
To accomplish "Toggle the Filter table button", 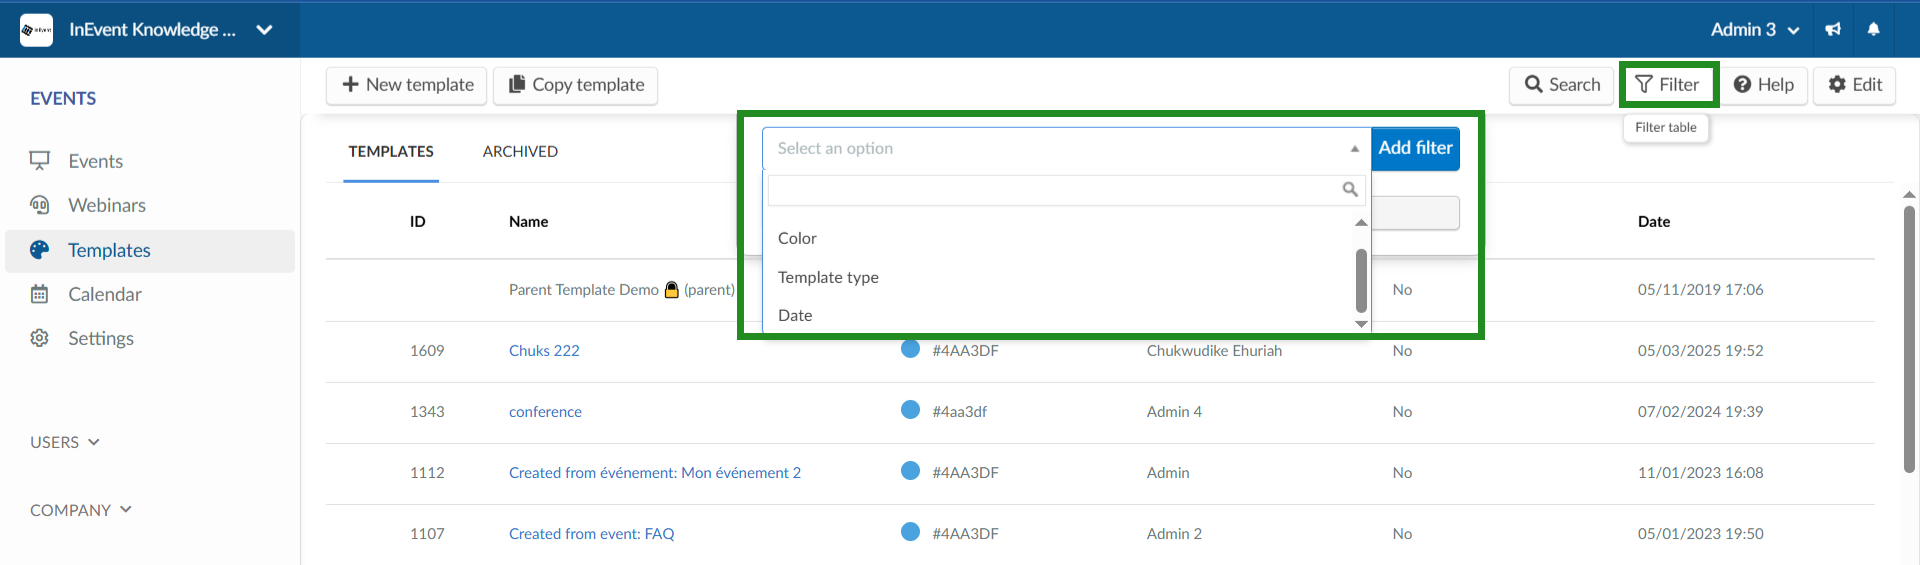I will pos(1668,85).
